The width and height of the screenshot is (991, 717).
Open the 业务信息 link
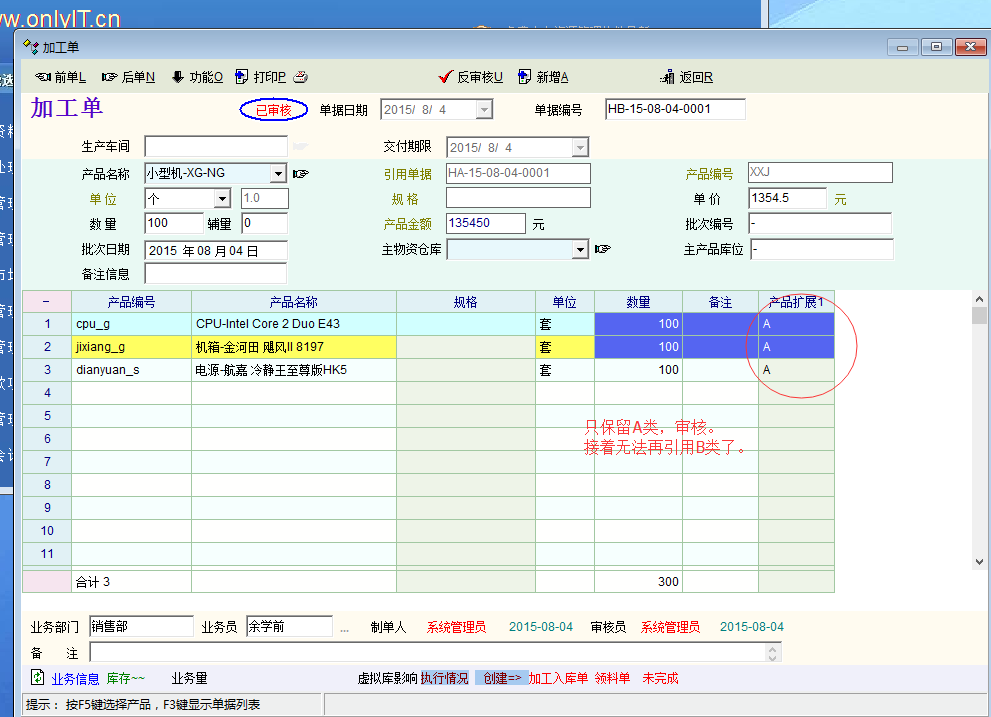[75, 678]
